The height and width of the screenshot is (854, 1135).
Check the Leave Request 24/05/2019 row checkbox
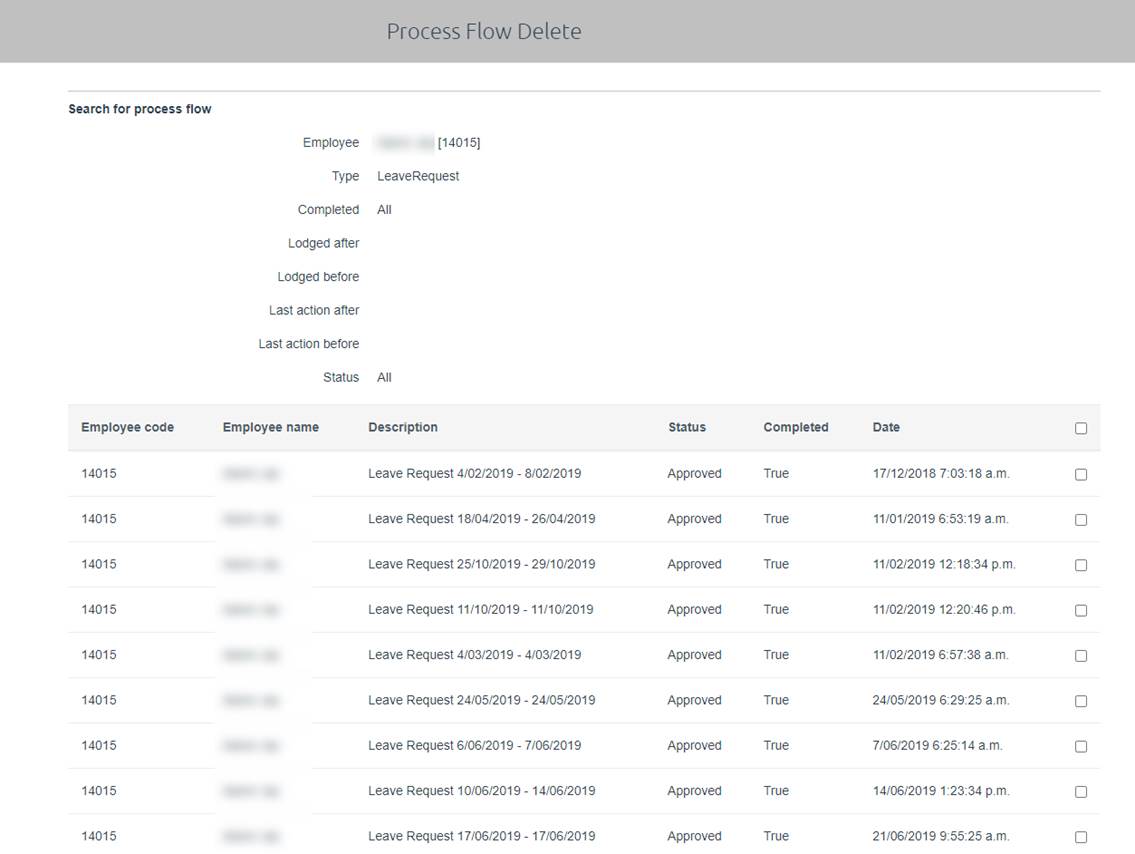tap(1081, 700)
